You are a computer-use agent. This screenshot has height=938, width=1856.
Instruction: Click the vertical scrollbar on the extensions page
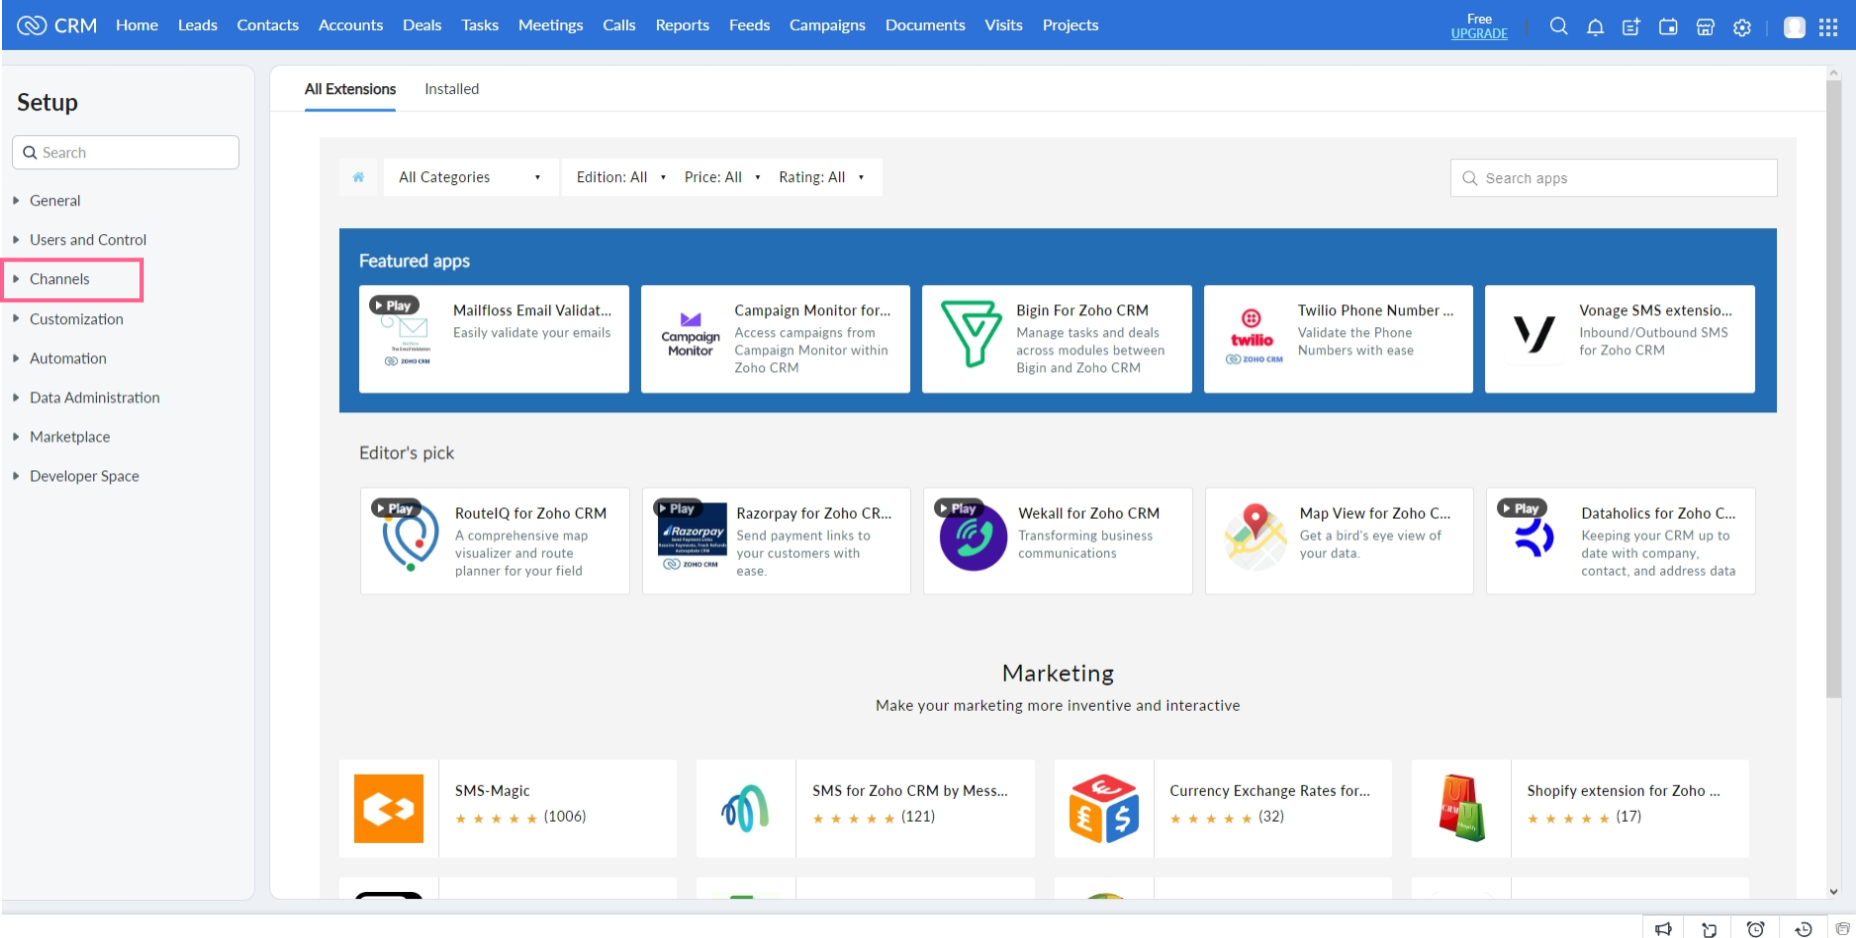click(1833, 390)
